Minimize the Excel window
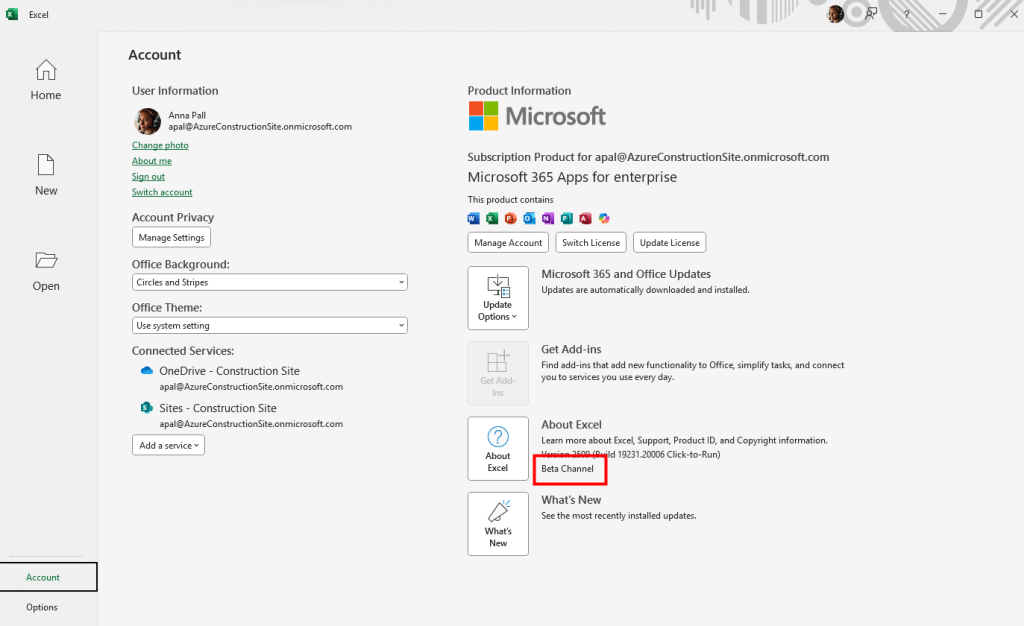This screenshot has height=626, width=1024. point(942,14)
